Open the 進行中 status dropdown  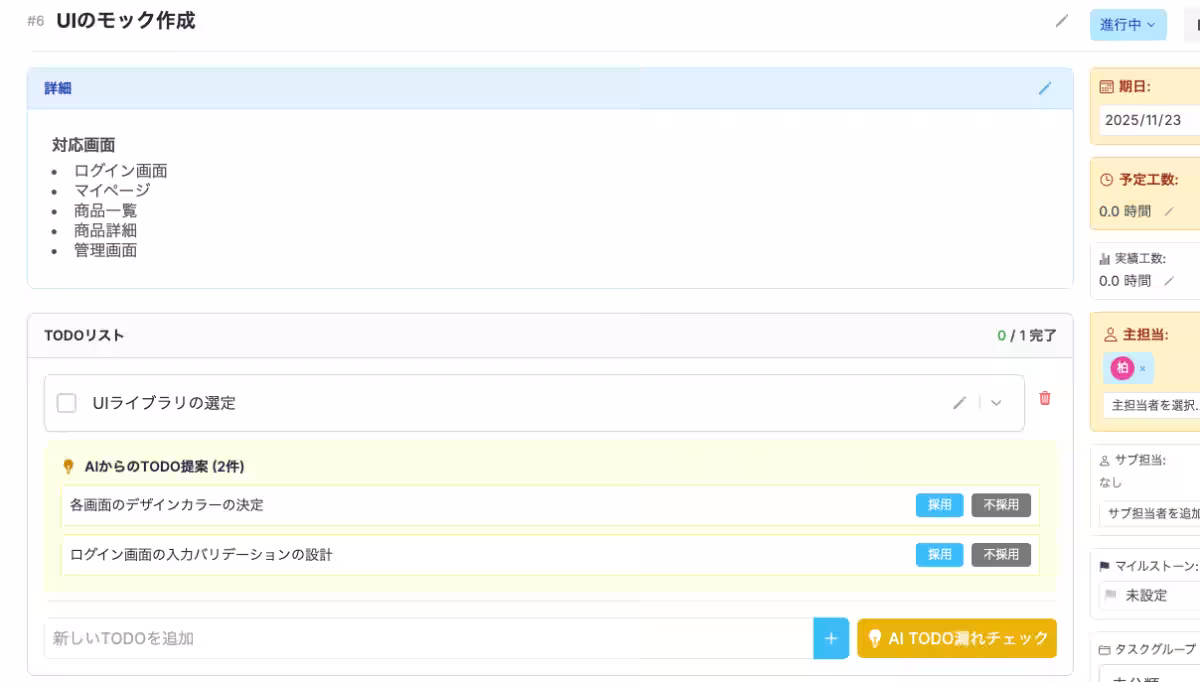pyautogui.click(x=1127, y=25)
